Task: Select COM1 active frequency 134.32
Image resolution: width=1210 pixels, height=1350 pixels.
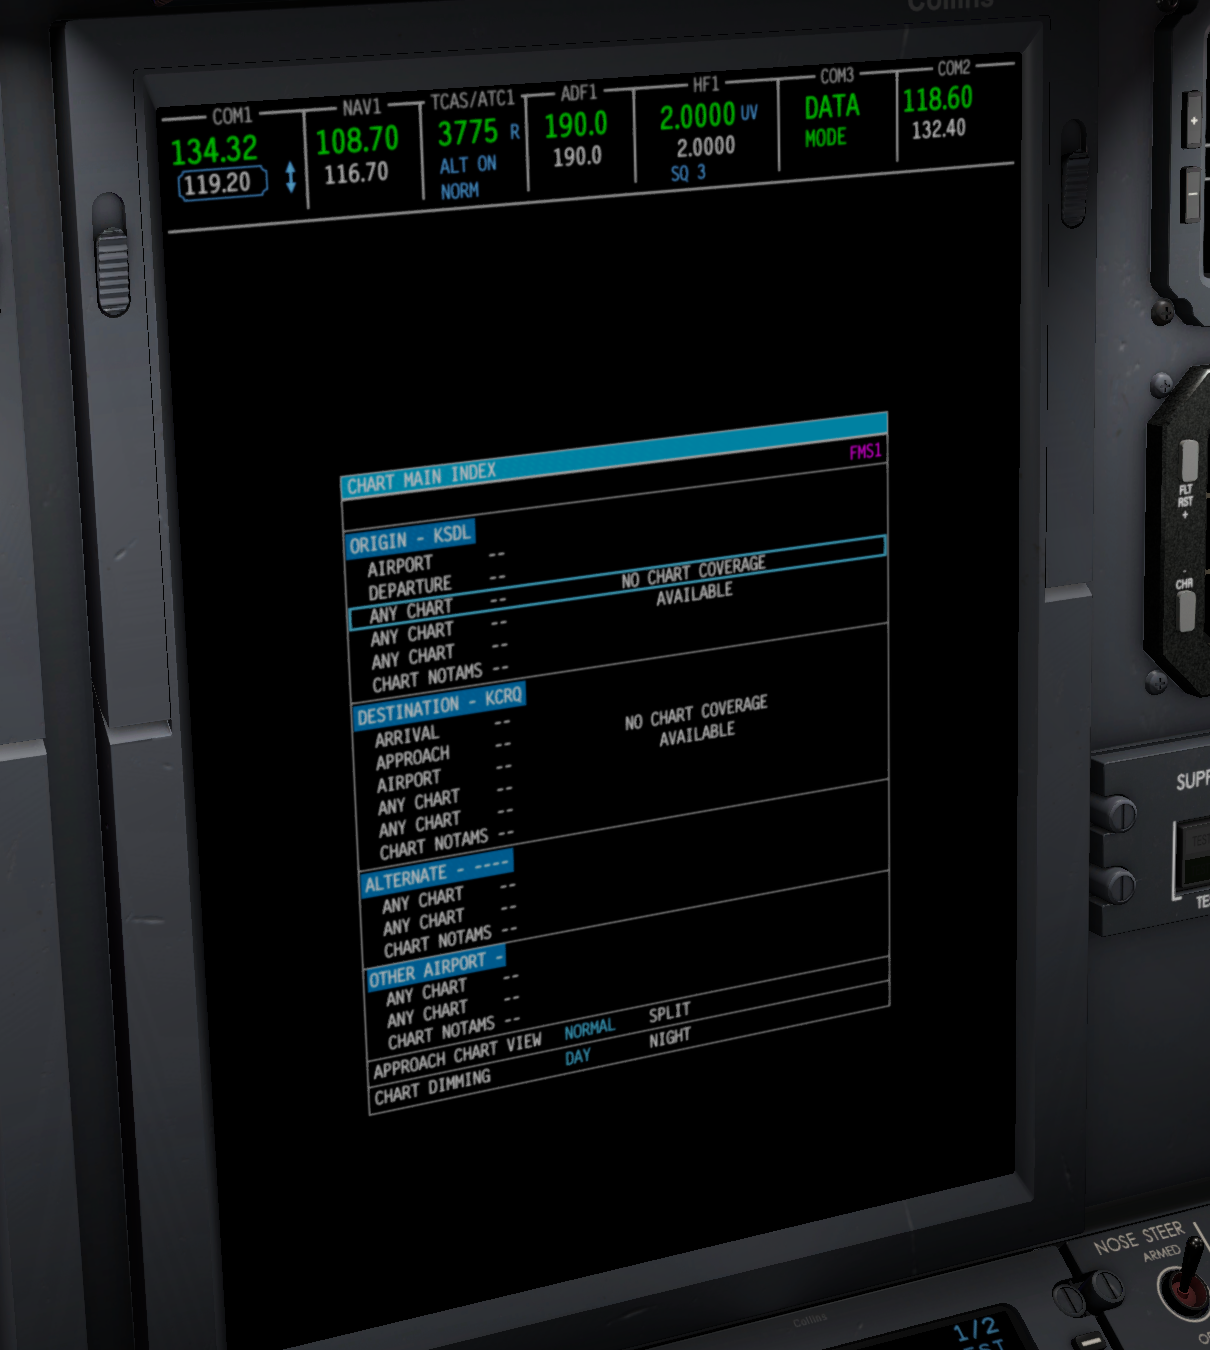Action: tap(214, 150)
